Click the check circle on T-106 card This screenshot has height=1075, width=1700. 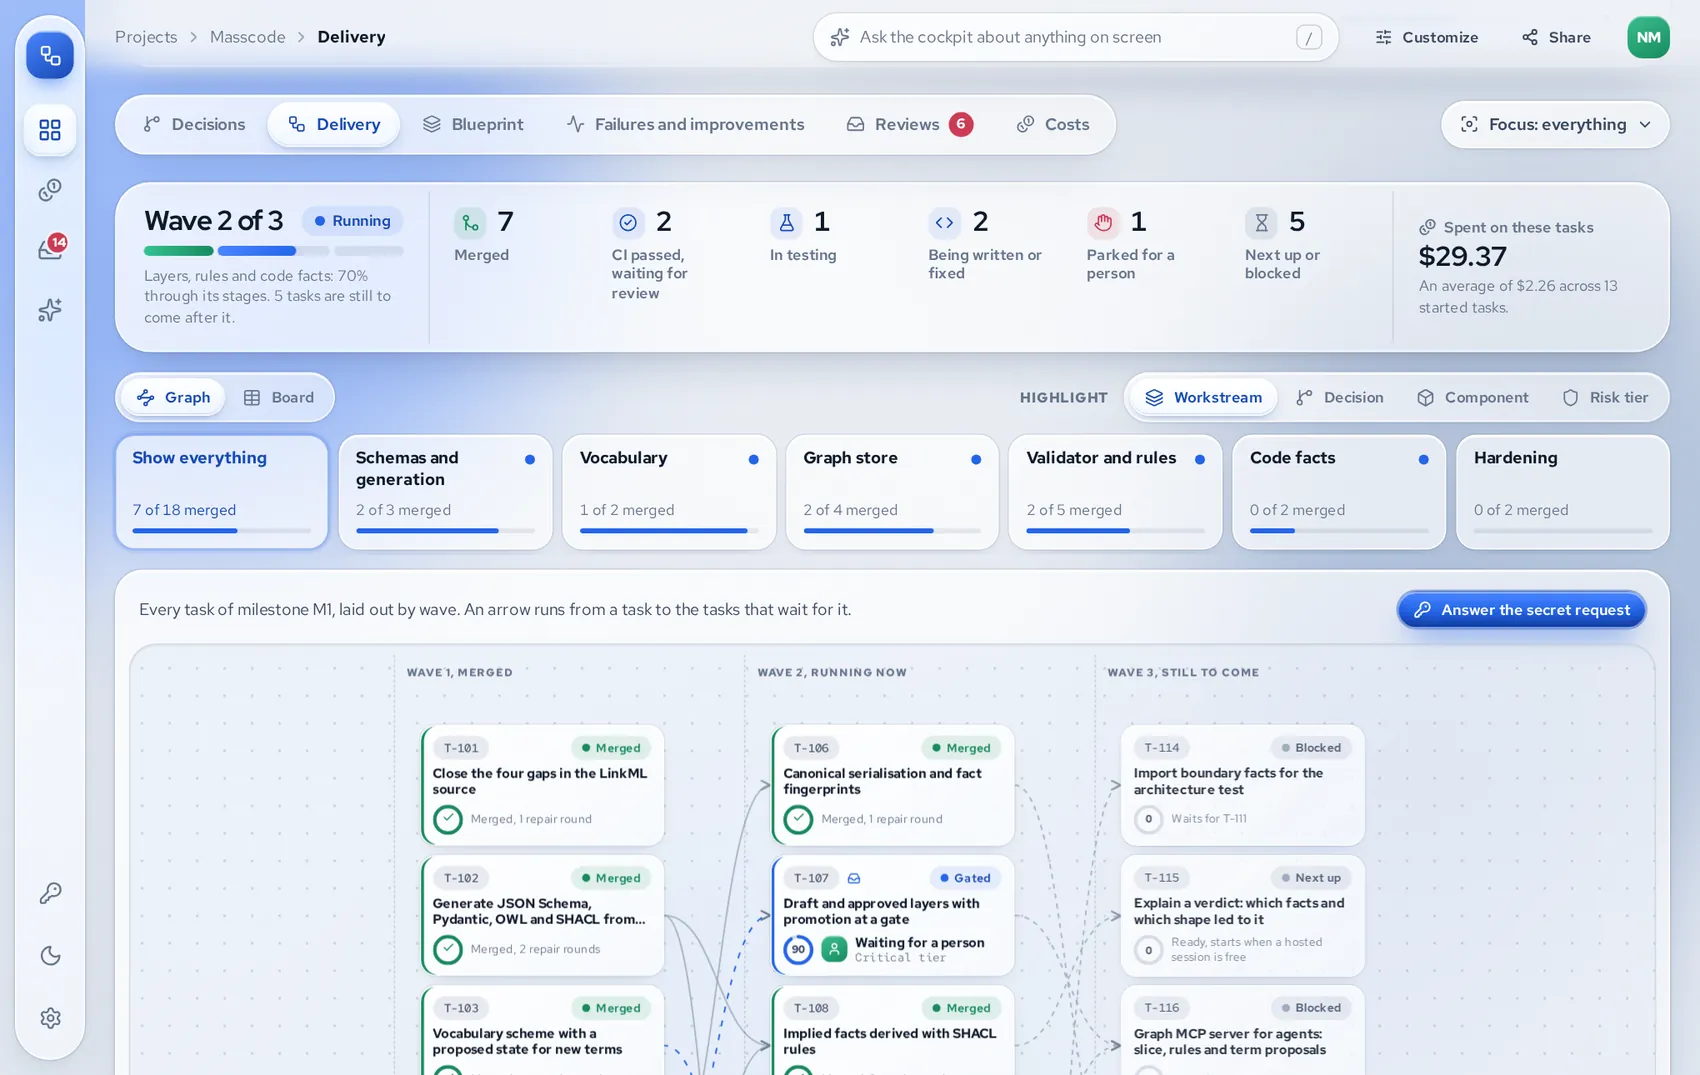click(798, 819)
